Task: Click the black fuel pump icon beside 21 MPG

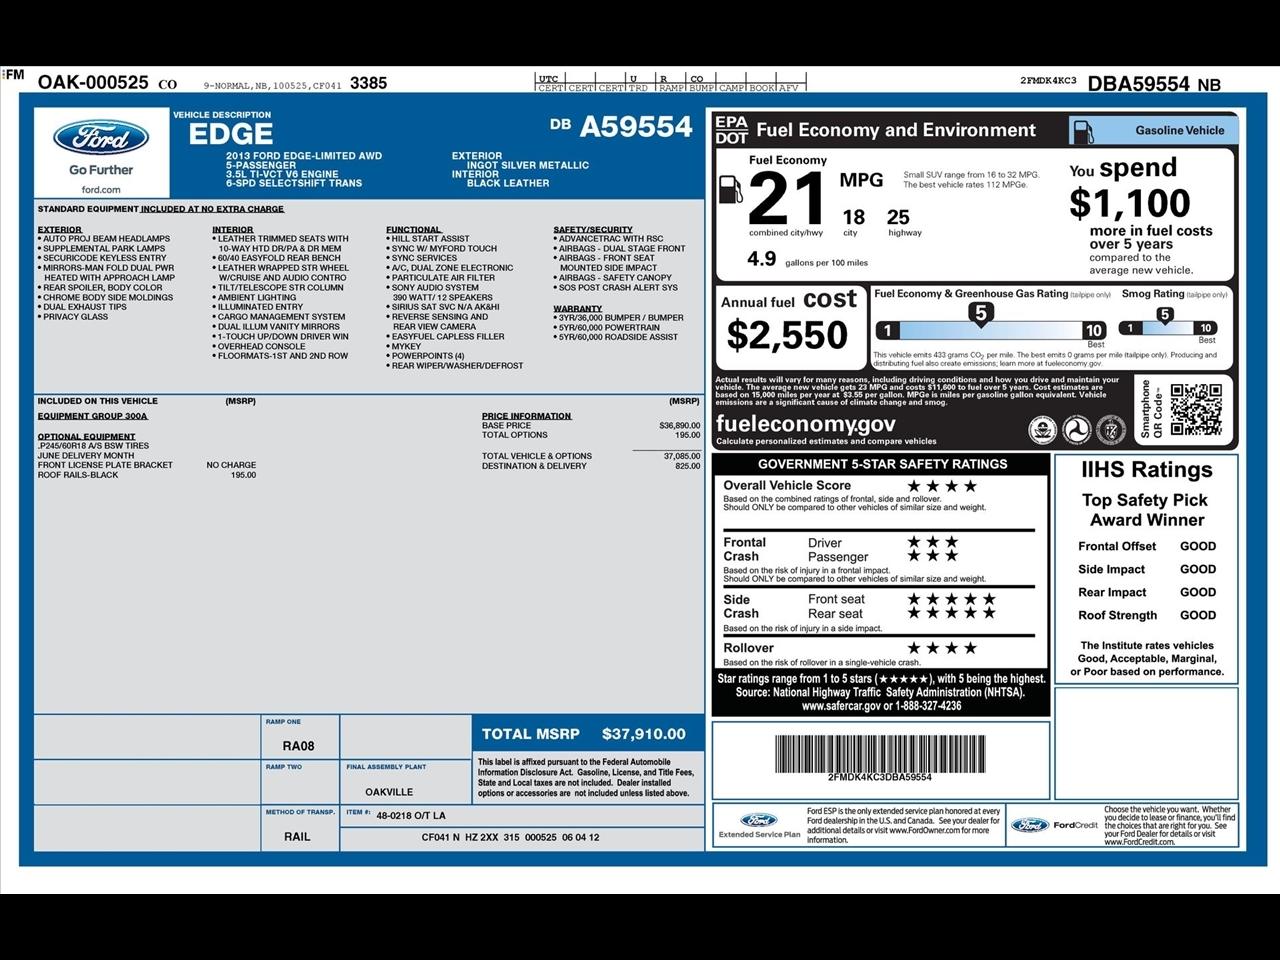Action: coord(731,188)
